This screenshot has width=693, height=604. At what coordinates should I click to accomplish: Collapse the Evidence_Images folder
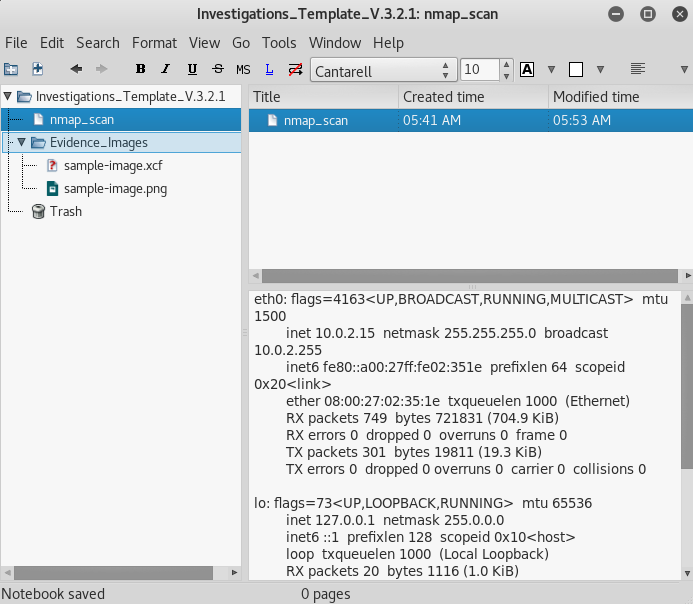pos(21,142)
